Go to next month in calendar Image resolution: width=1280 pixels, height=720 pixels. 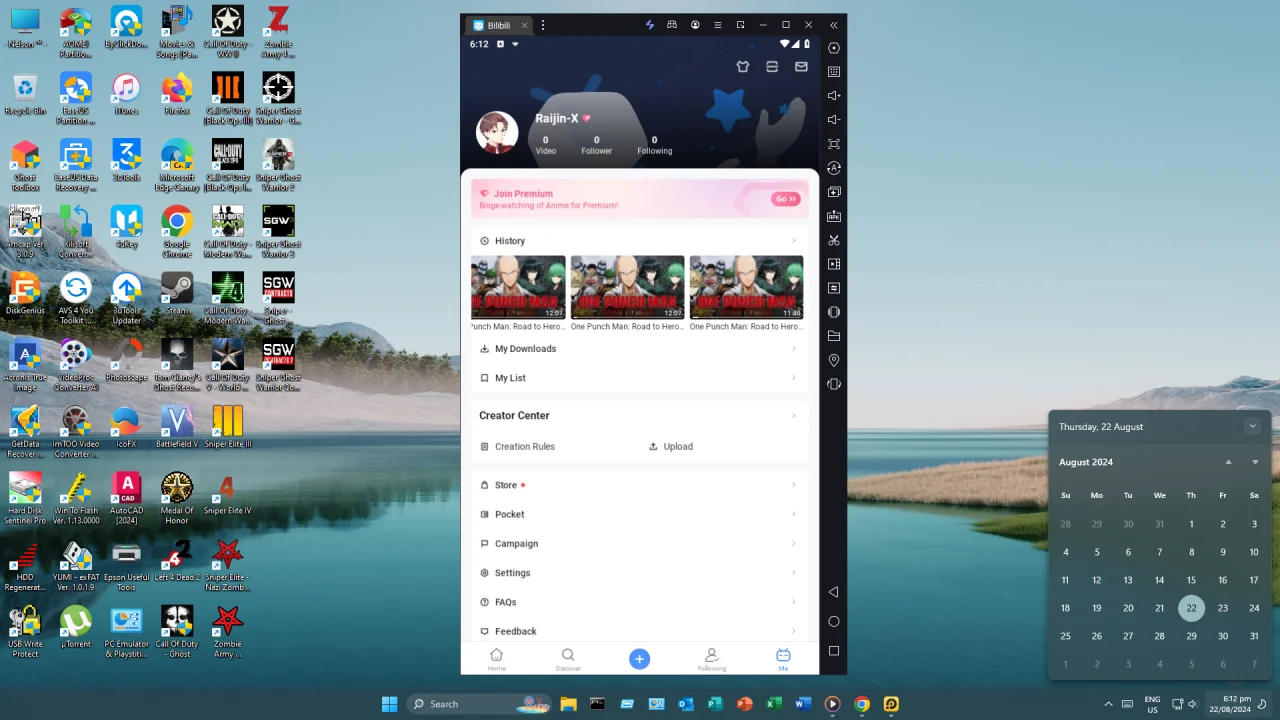(1255, 462)
